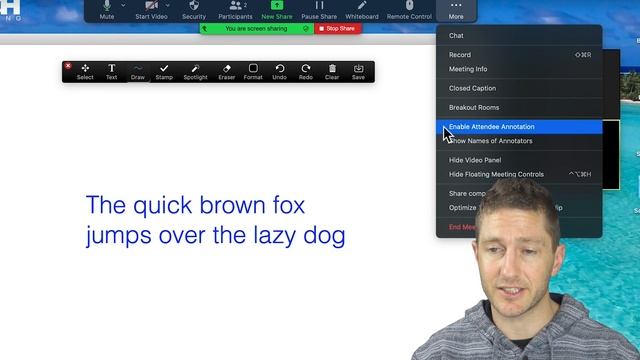Close the annotation toolbar with red X
The width and height of the screenshot is (640, 360).
pos(68,66)
